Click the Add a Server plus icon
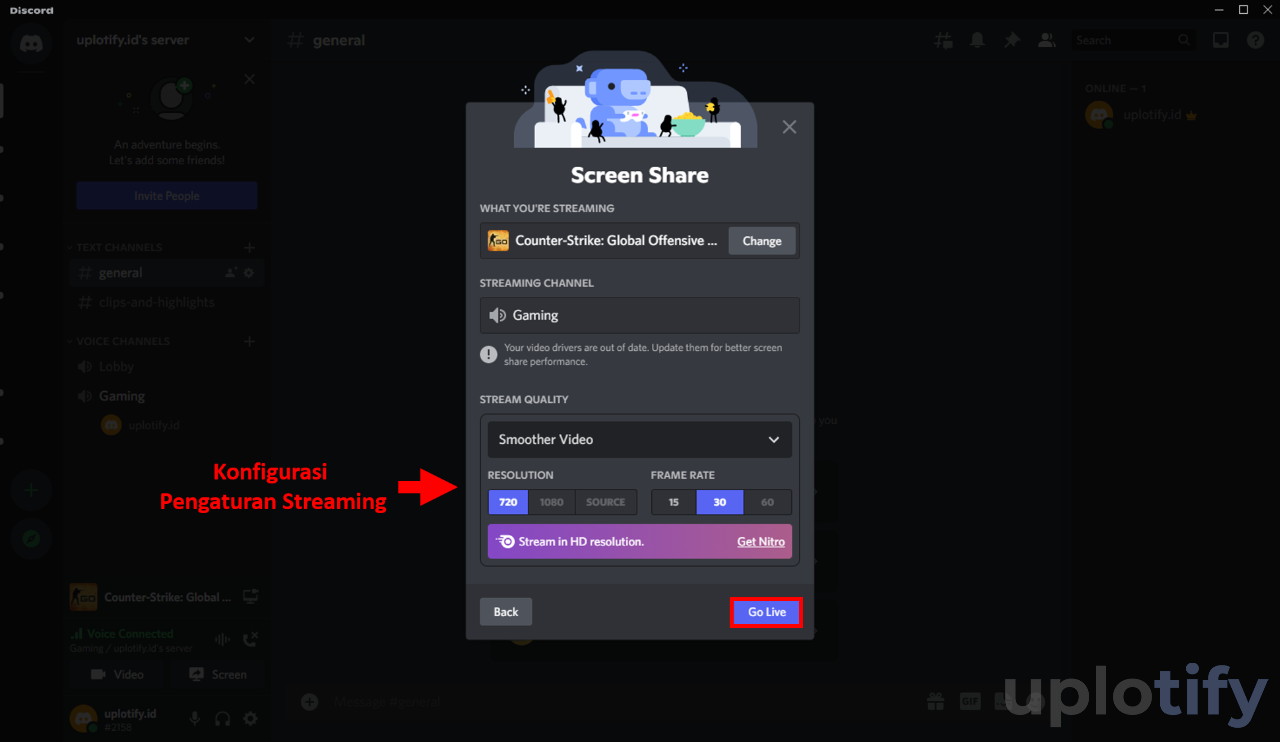This screenshot has width=1280, height=742. tap(32, 490)
